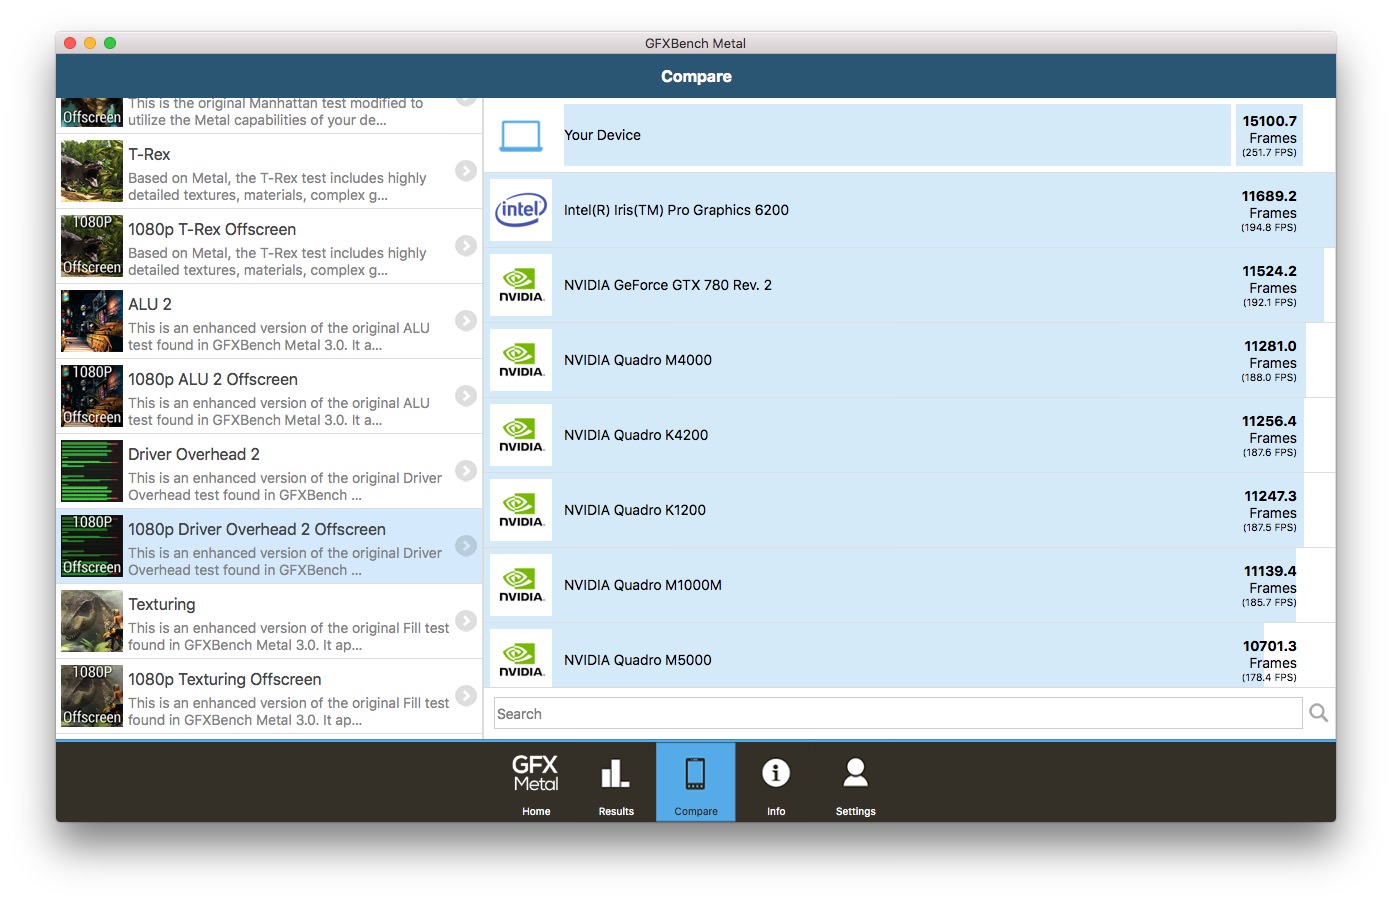Open Texturing test details arrow
Screen dimensions: 1392x902
tap(466, 621)
